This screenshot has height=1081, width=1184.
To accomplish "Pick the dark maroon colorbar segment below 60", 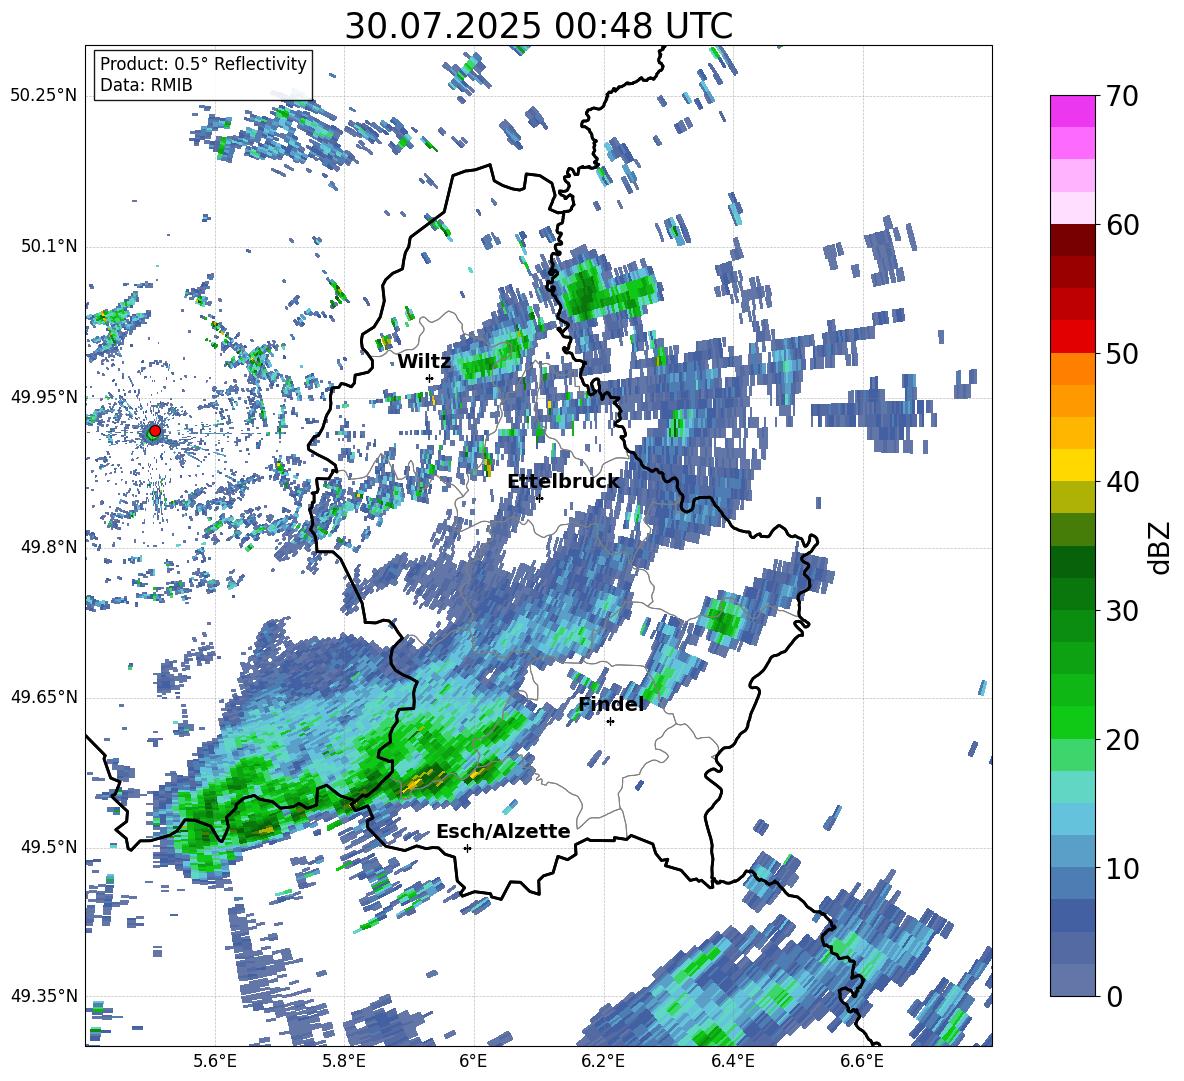I will coord(1072,240).
